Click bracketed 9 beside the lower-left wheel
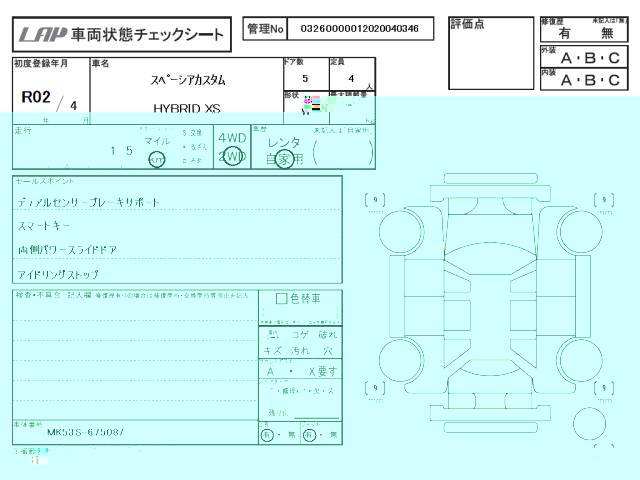The width and height of the screenshot is (640, 480). pos(375,388)
